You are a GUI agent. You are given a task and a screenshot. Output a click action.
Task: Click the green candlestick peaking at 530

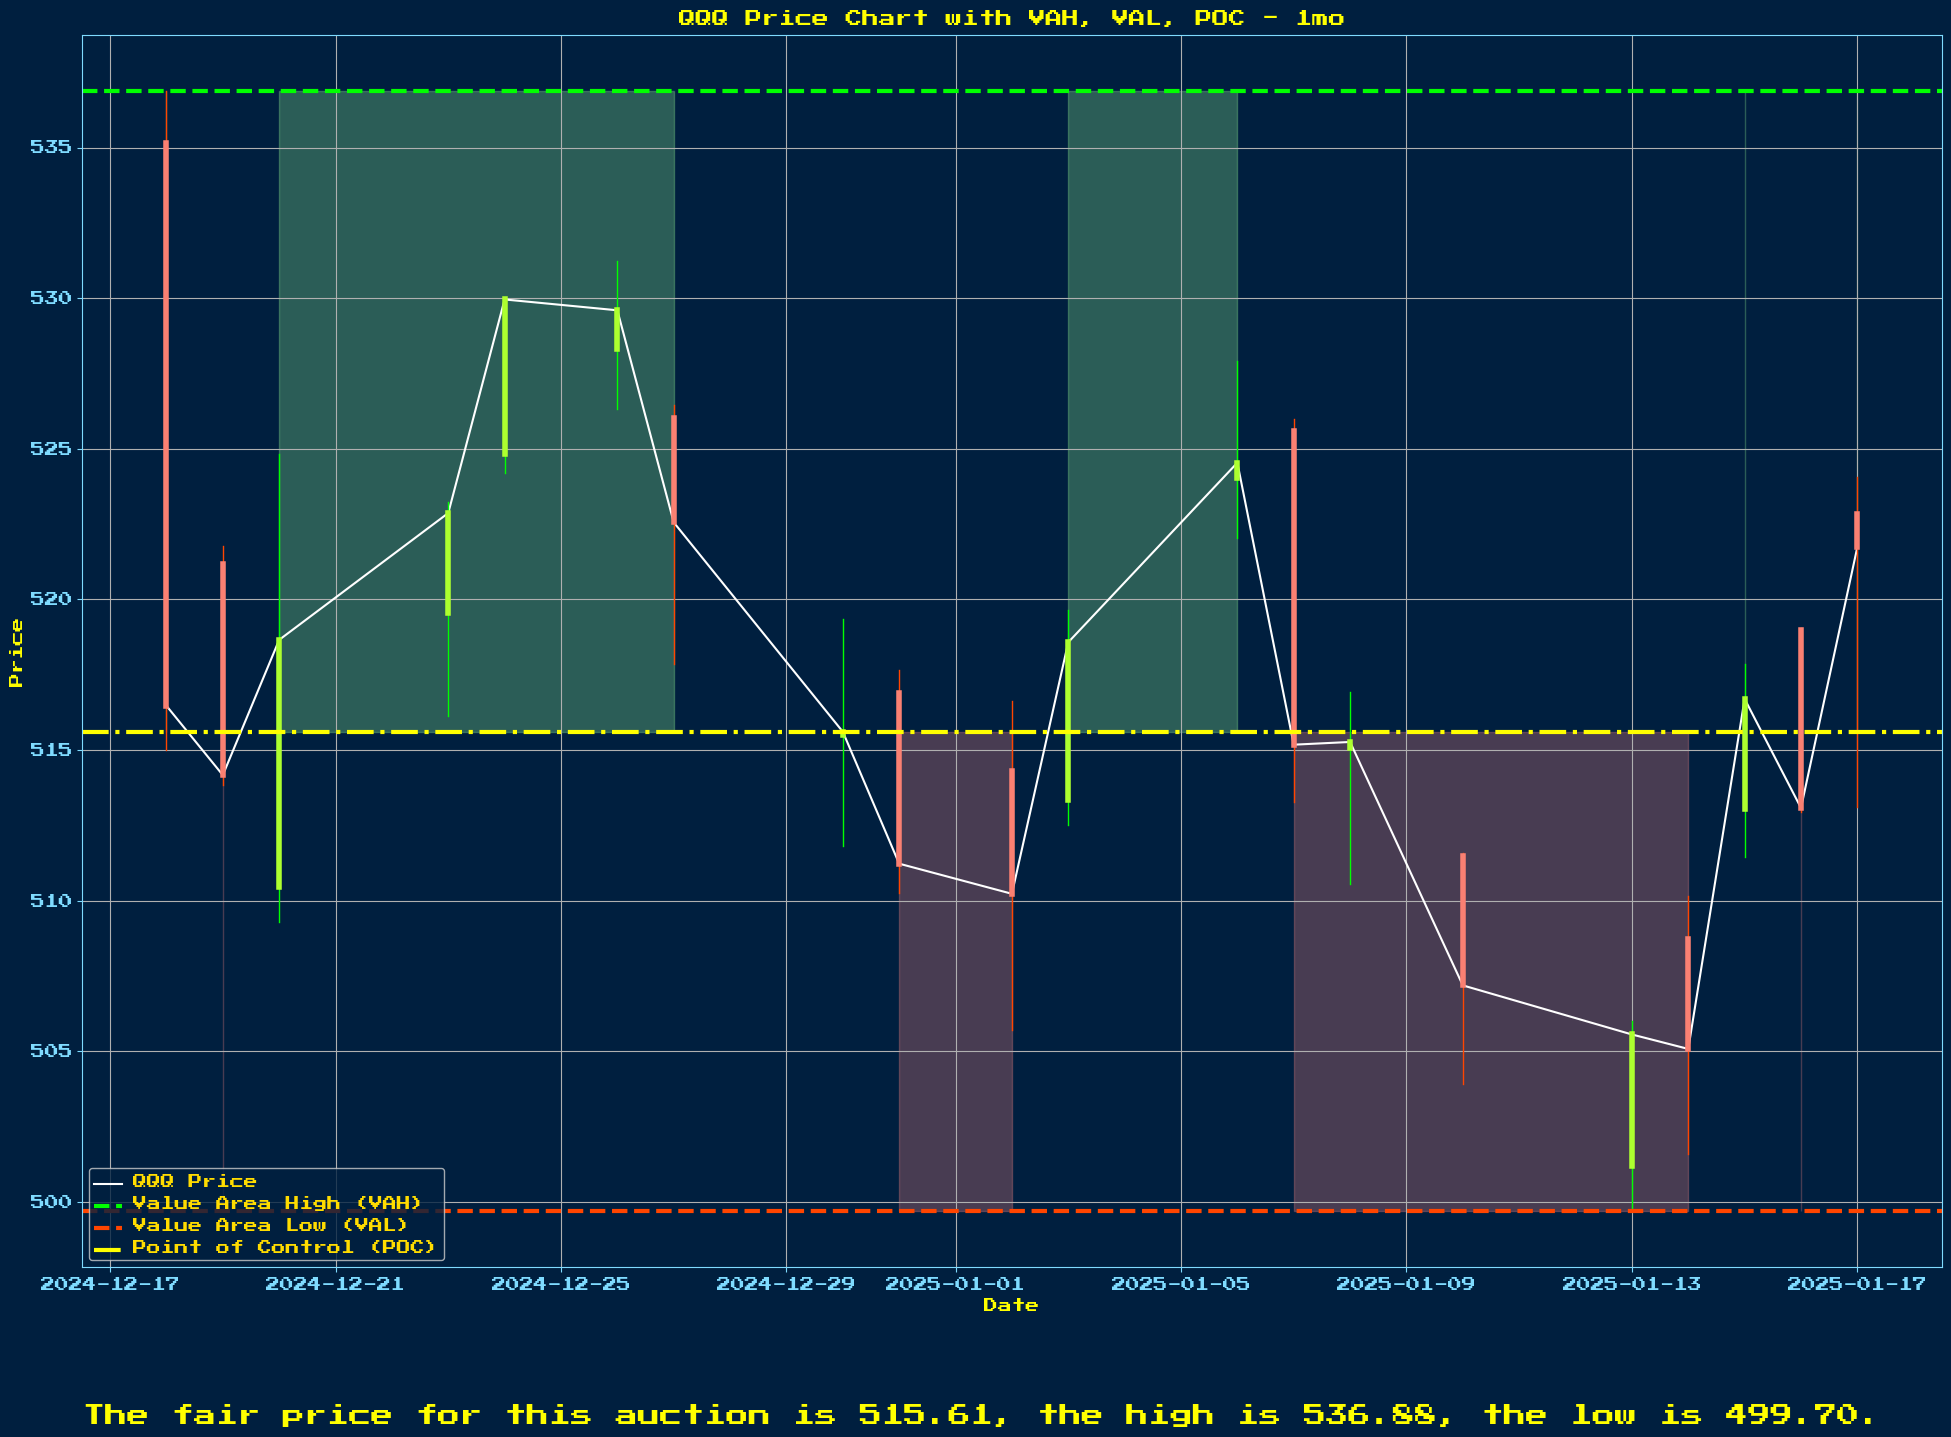[505, 376]
